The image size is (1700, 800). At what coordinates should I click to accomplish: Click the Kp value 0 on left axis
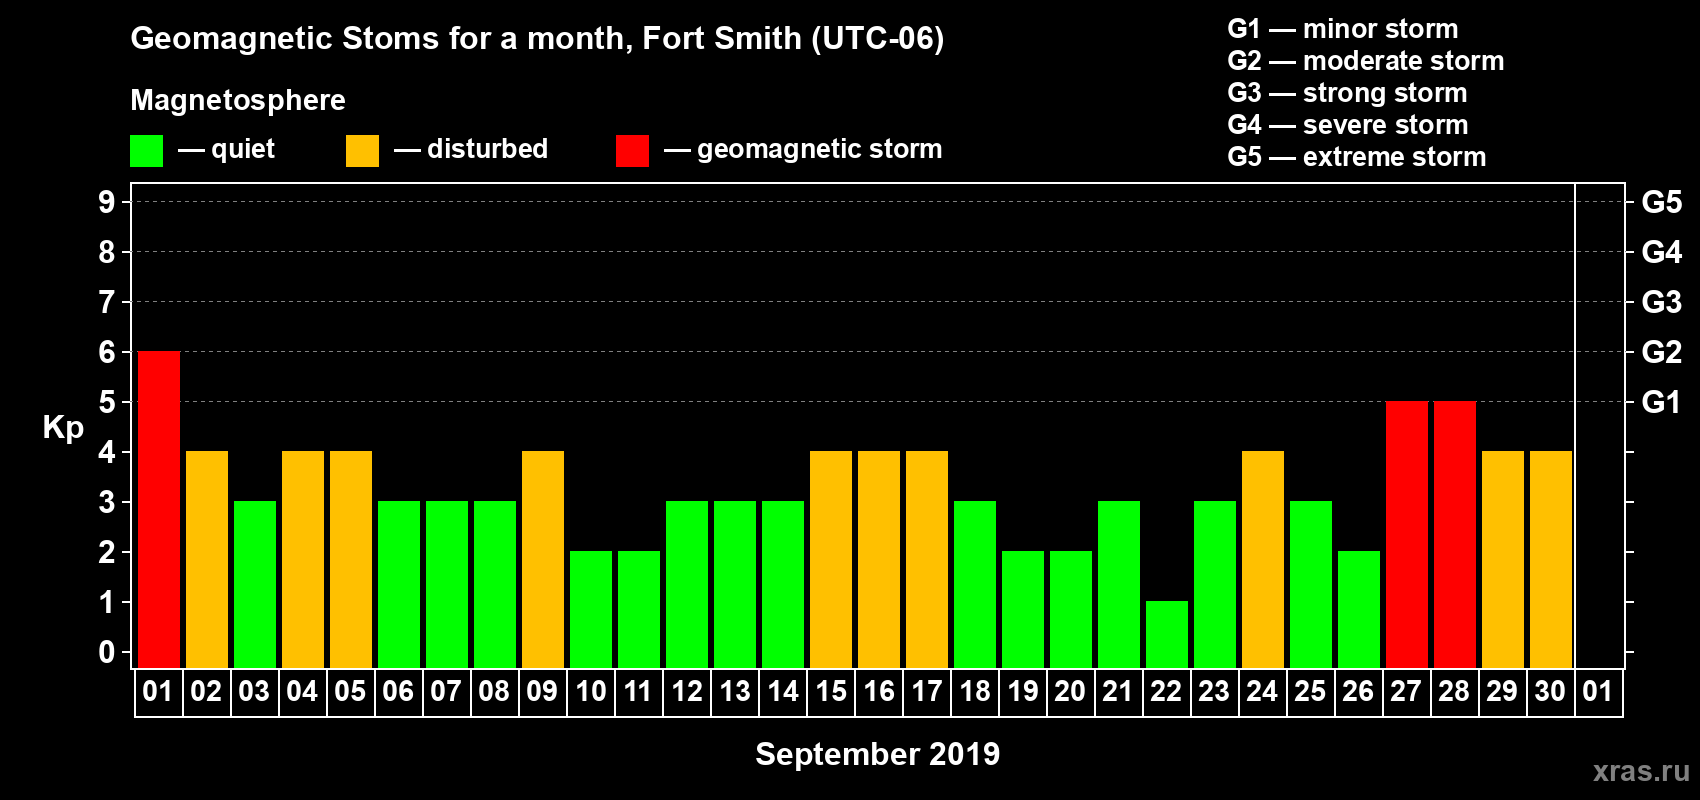coord(107,652)
